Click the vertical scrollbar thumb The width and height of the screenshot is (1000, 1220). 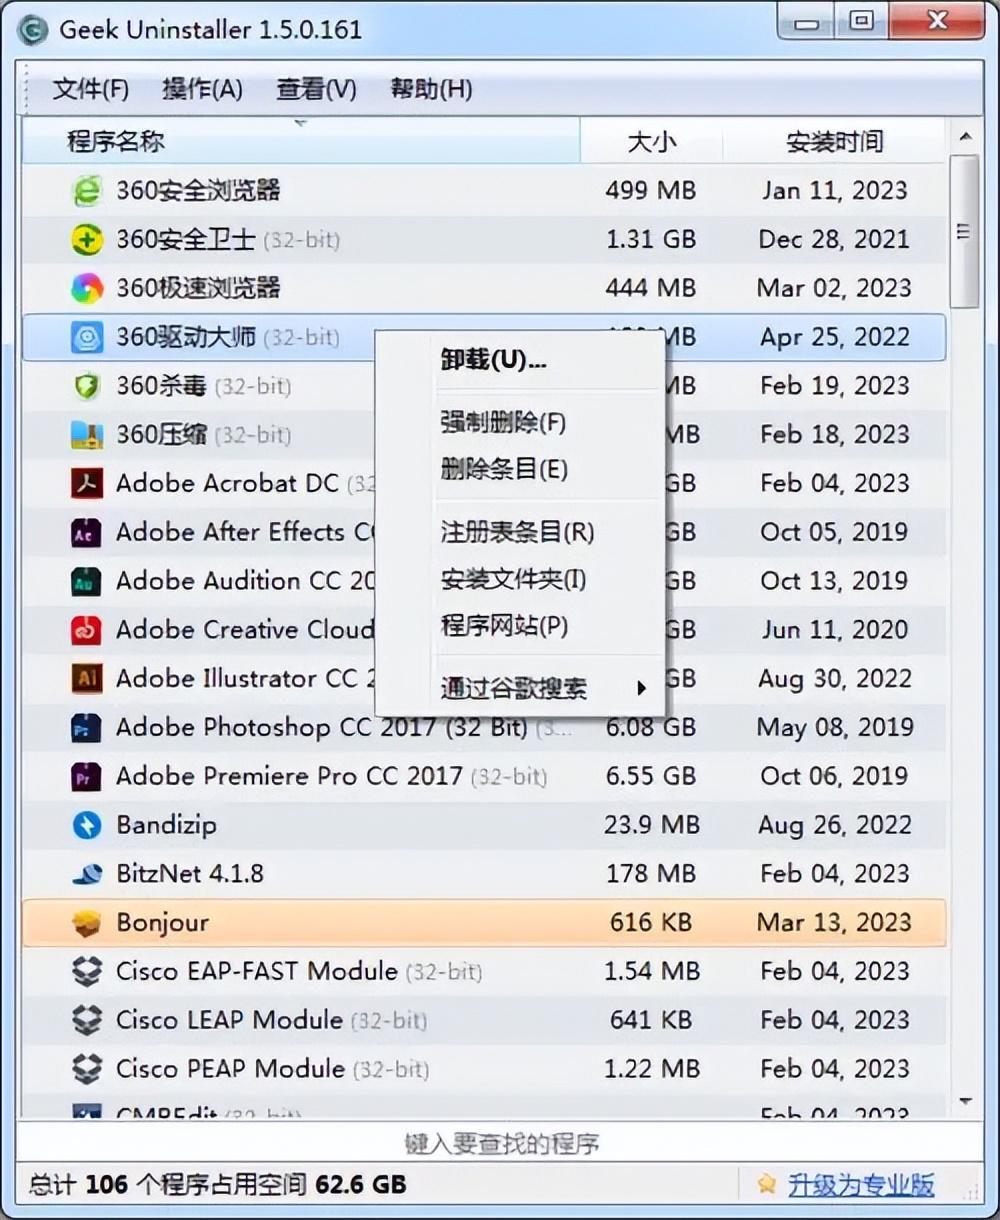point(965,232)
